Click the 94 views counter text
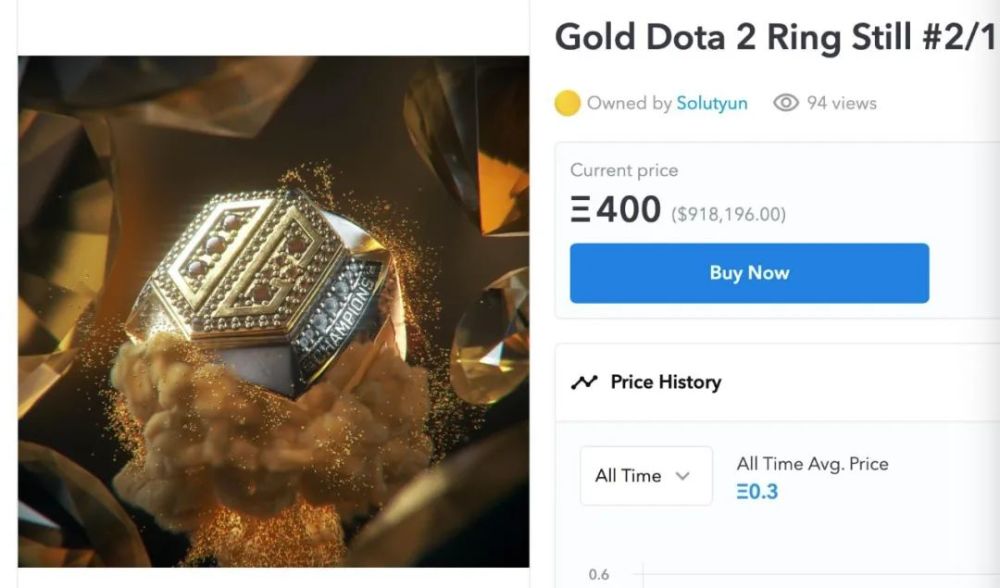1000x588 pixels. 841,103
